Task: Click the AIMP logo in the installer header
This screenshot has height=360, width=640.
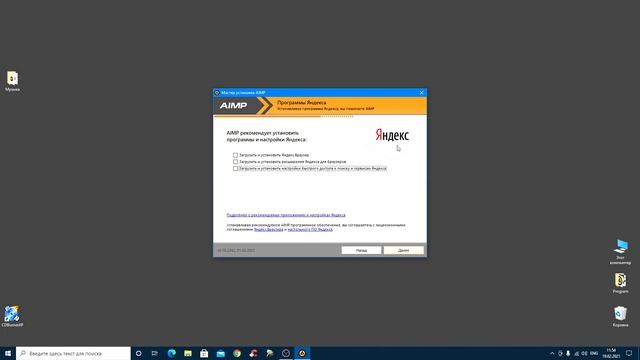Action: coord(233,106)
